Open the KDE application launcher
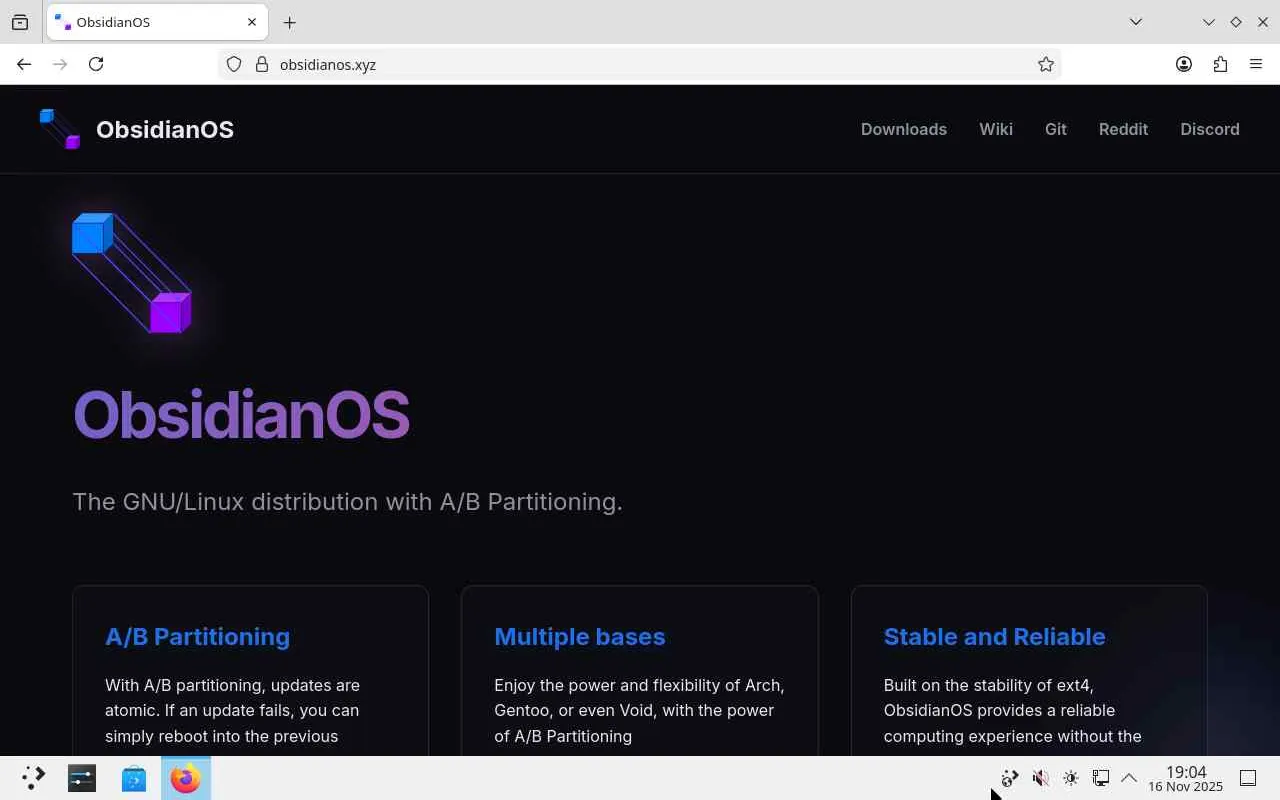The image size is (1280, 800). click(33, 778)
